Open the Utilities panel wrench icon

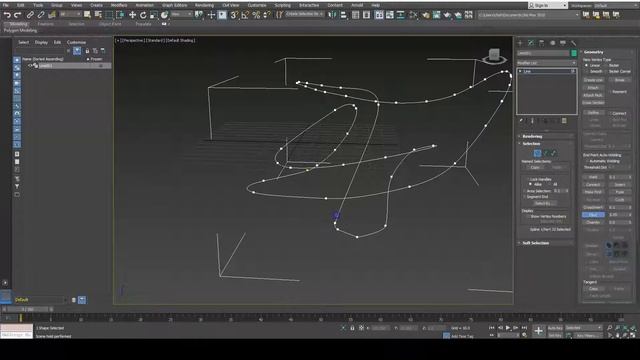click(573, 43)
